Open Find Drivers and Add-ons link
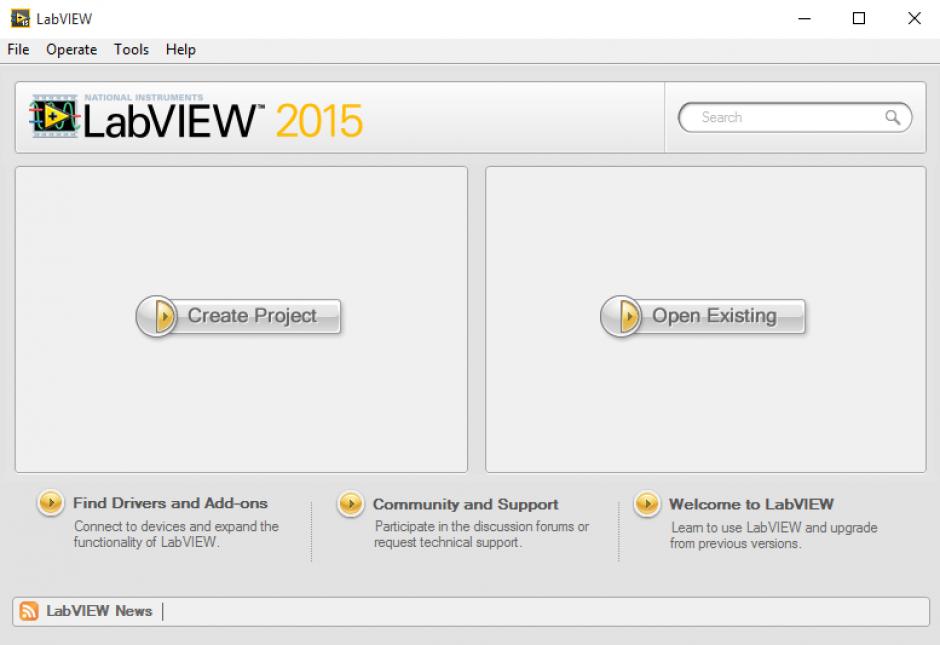Viewport: 940px width, 645px height. click(x=170, y=503)
